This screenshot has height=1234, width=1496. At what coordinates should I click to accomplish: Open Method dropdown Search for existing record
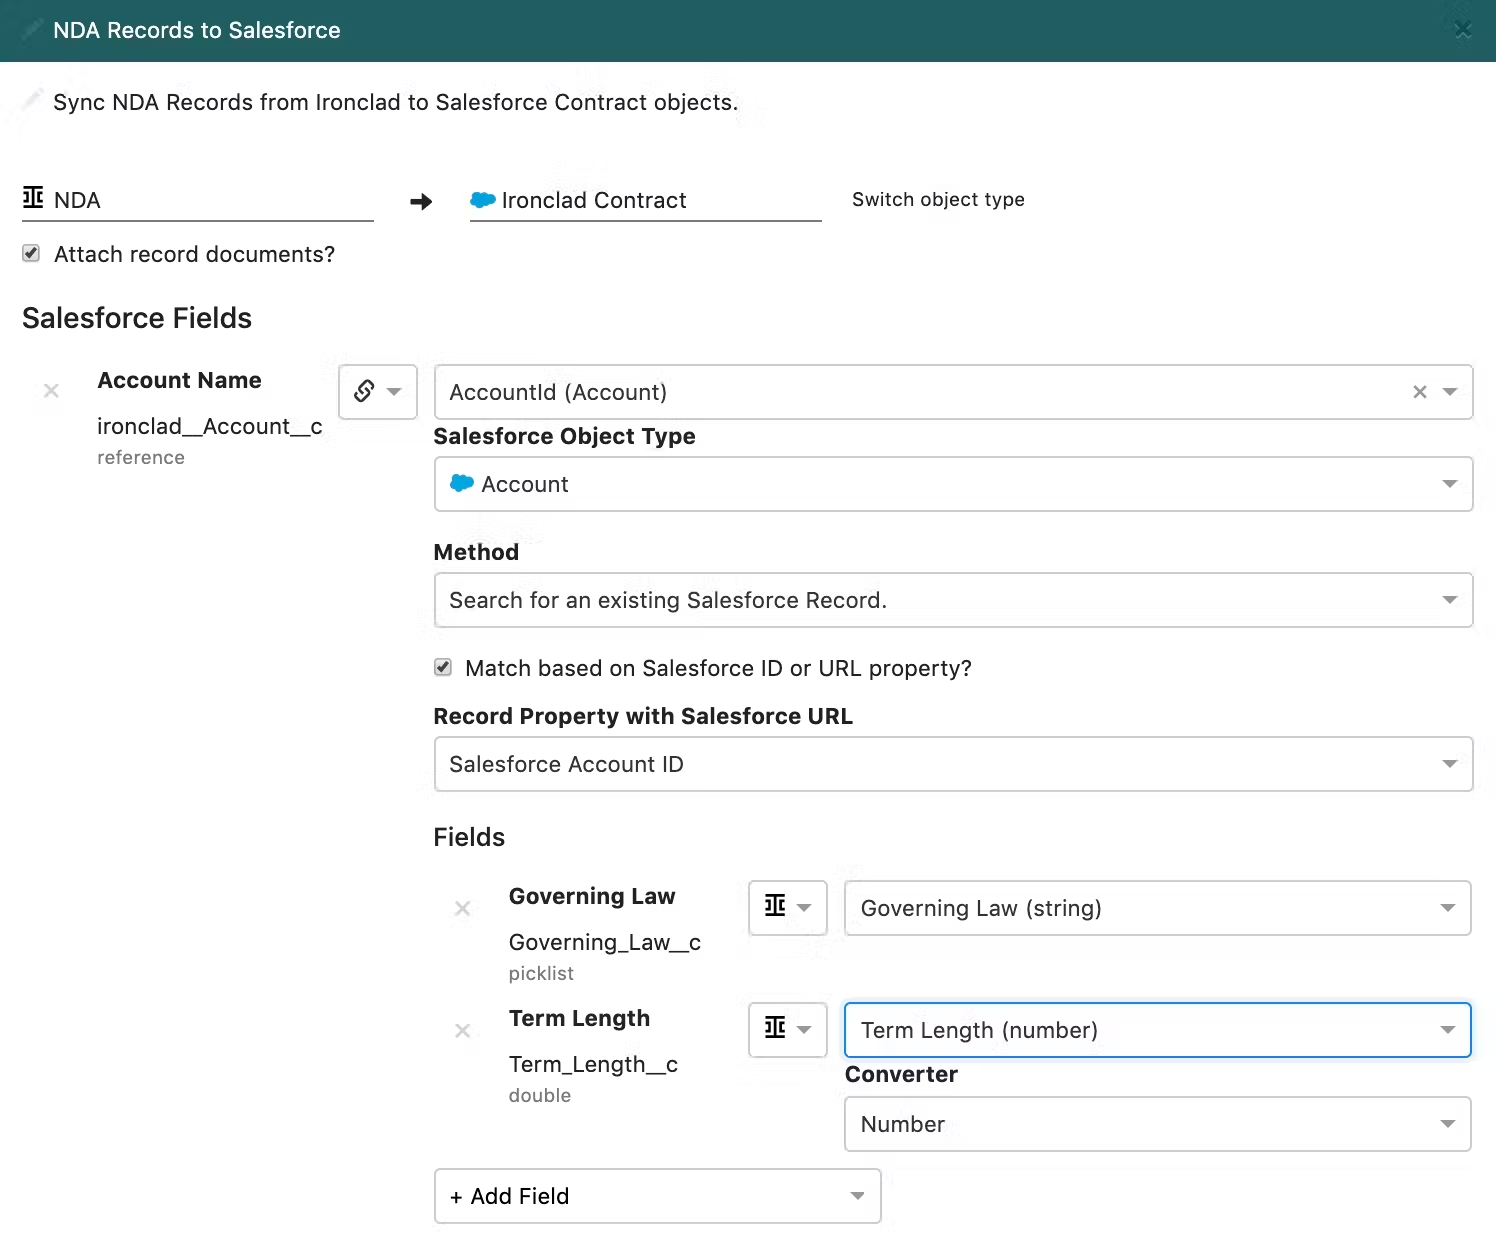[953, 600]
